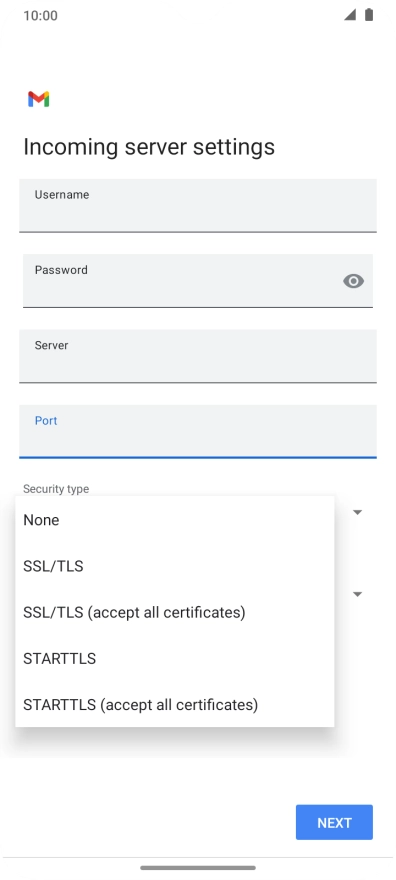Tap the cellular signal icon
396x880 pixels.
pos(350,15)
